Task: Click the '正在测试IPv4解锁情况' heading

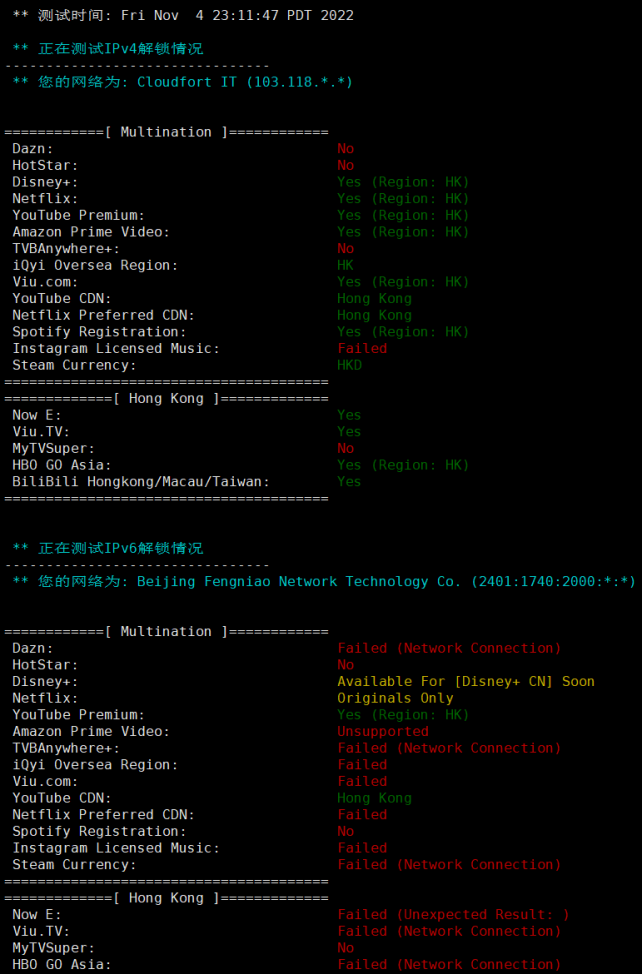Action: point(120,48)
